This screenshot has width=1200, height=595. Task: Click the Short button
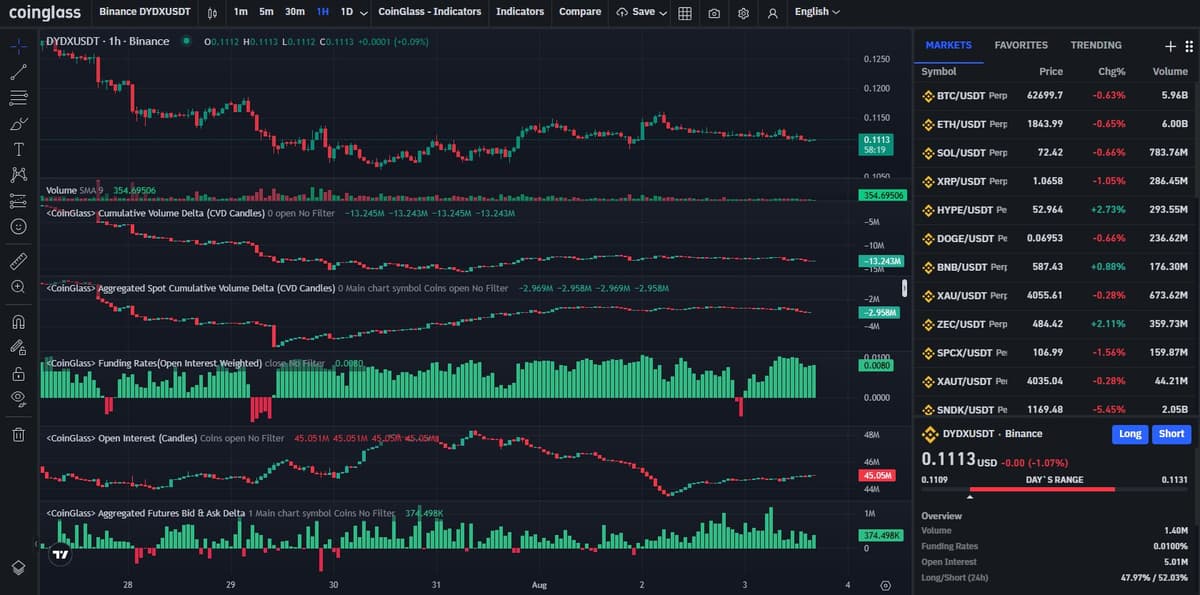click(1171, 434)
